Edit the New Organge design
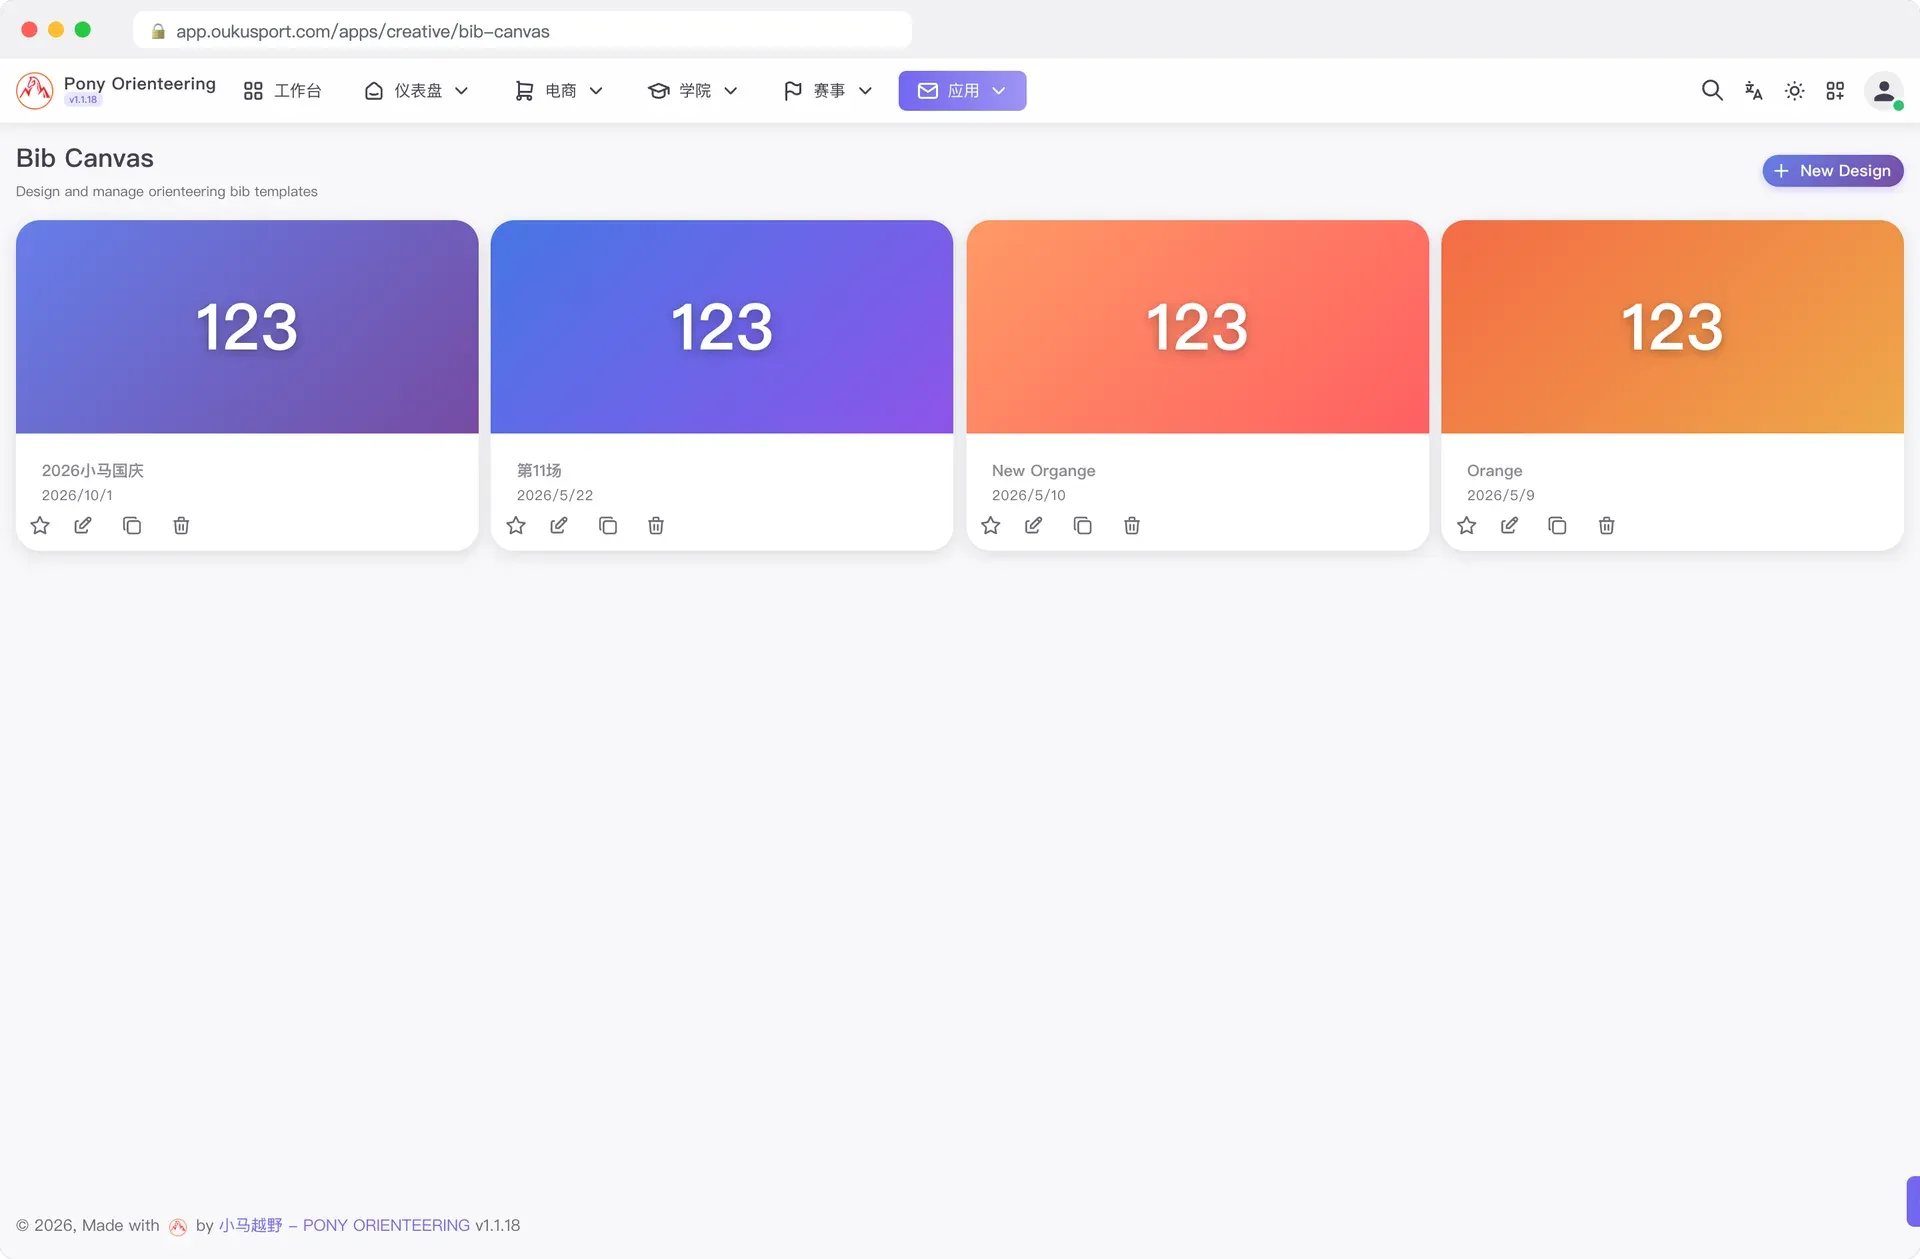 click(x=1034, y=525)
